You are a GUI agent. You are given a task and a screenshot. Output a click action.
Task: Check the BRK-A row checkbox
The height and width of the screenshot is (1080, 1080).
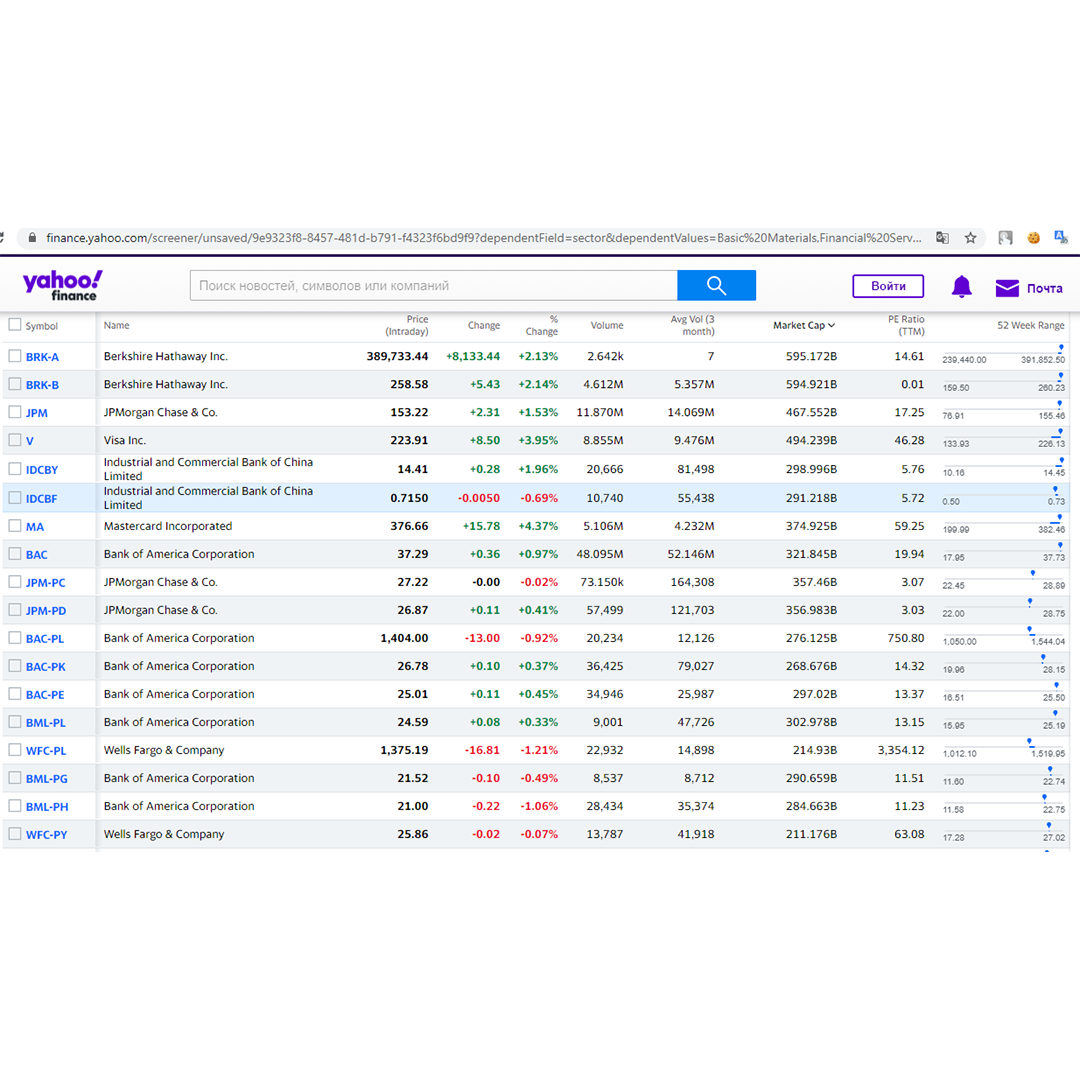pyautogui.click(x=14, y=355)
